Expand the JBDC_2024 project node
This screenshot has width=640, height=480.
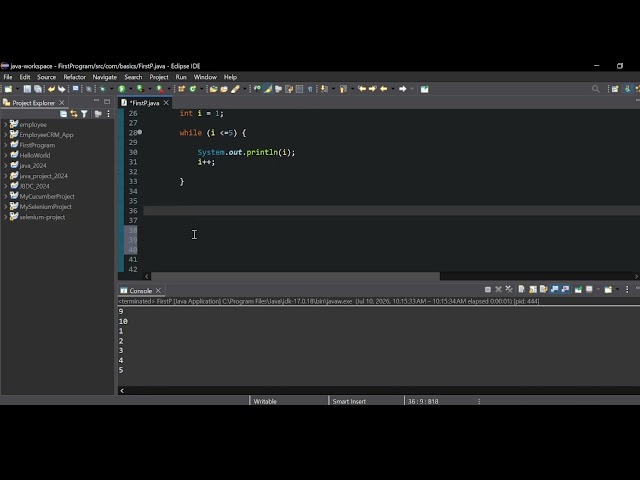[x=5, y=186]
